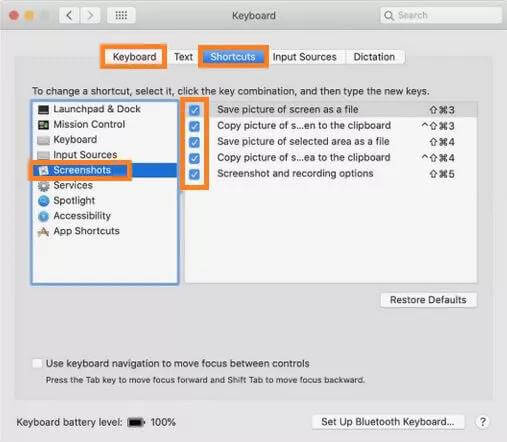Click the Spotlight category icon
Image resolution: width=507 pixels, height=442 pixels.
(x=43, y=201)
